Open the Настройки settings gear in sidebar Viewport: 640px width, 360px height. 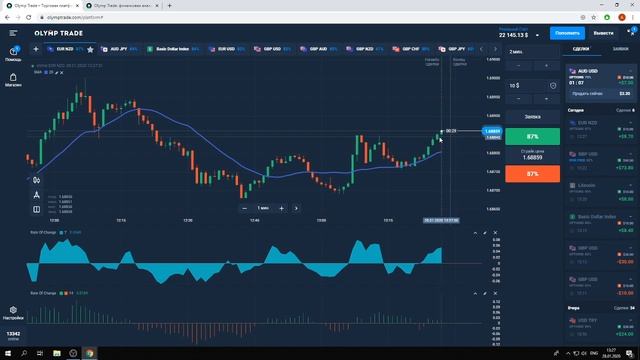pos(13,312)
